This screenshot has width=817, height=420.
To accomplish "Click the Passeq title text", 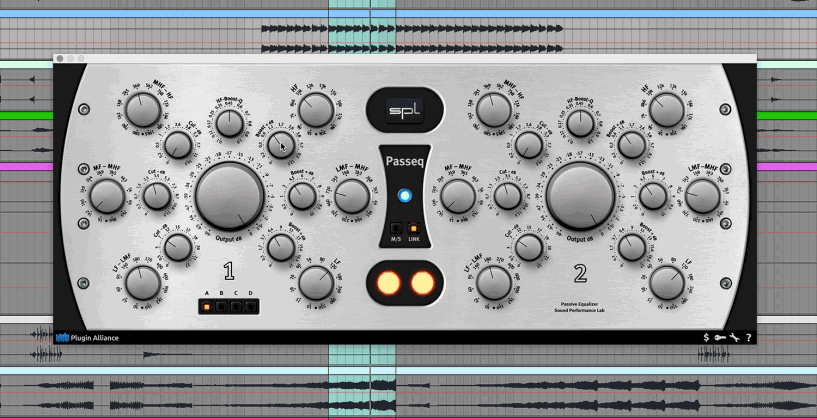I will [405, 162].
